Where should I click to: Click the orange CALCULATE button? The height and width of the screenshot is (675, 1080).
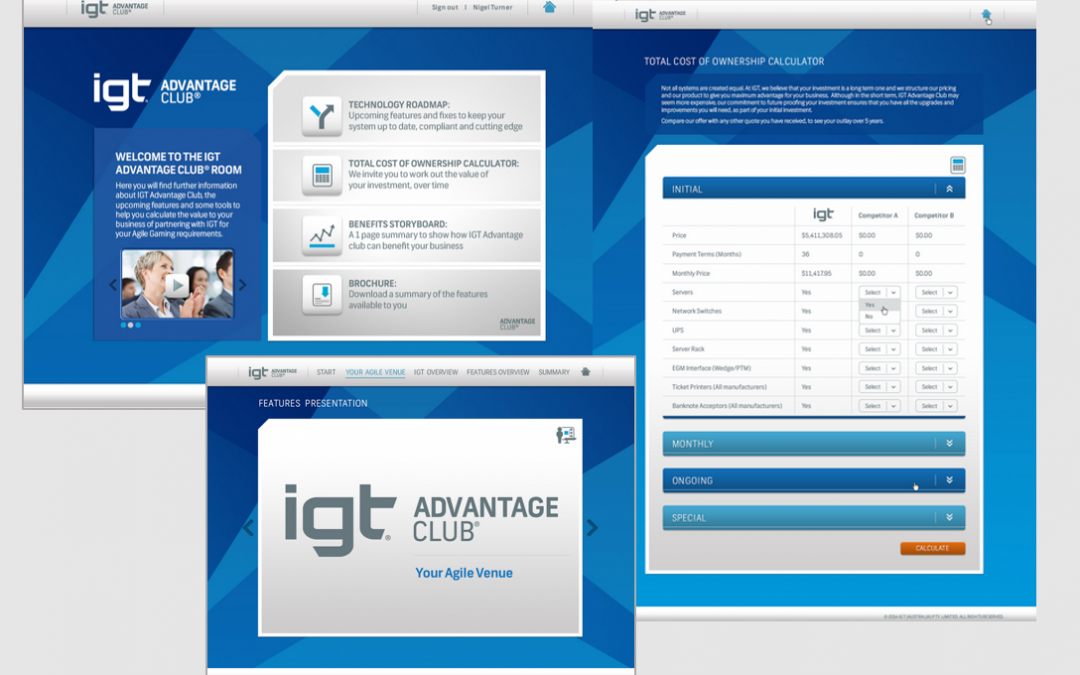(932, 548)
